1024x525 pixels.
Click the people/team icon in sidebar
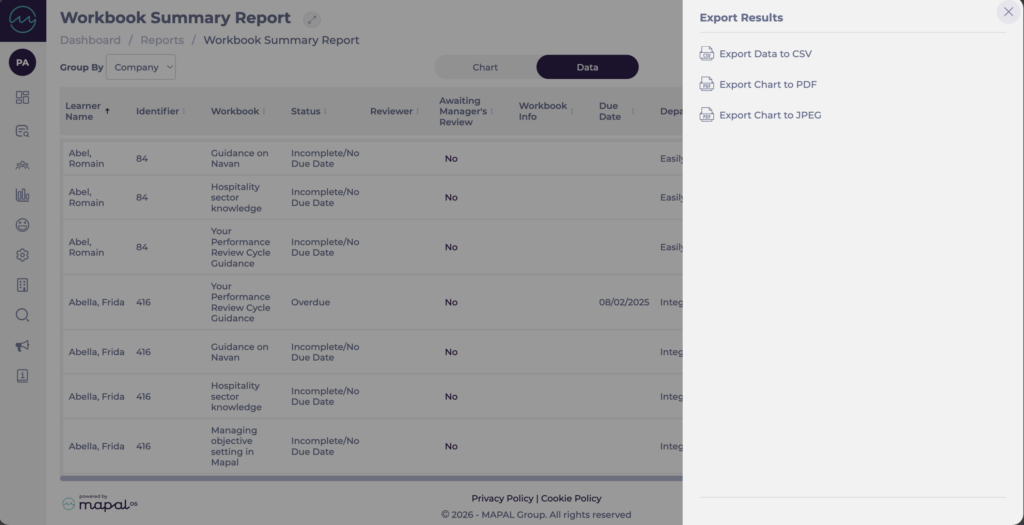point(22,164)
